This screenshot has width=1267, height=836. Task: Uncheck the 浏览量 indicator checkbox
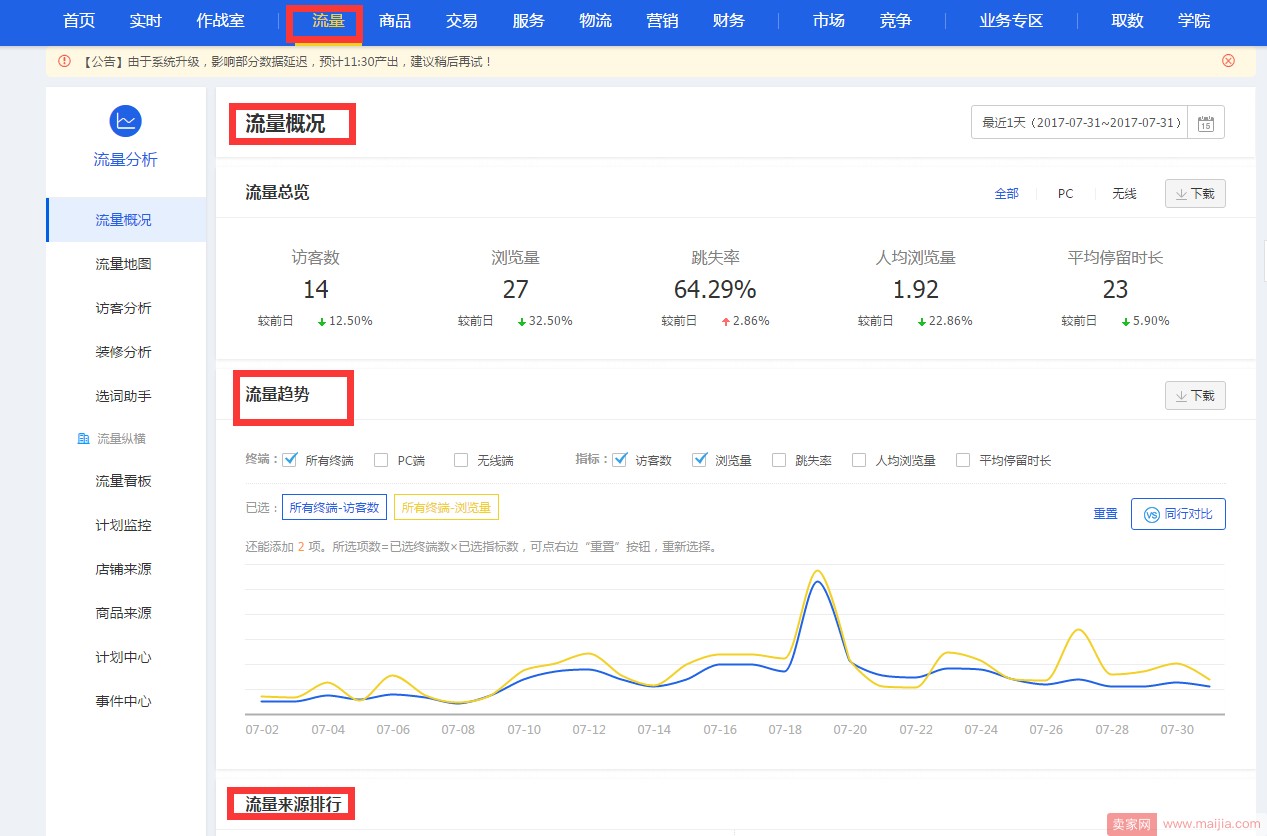coord(700,460)
